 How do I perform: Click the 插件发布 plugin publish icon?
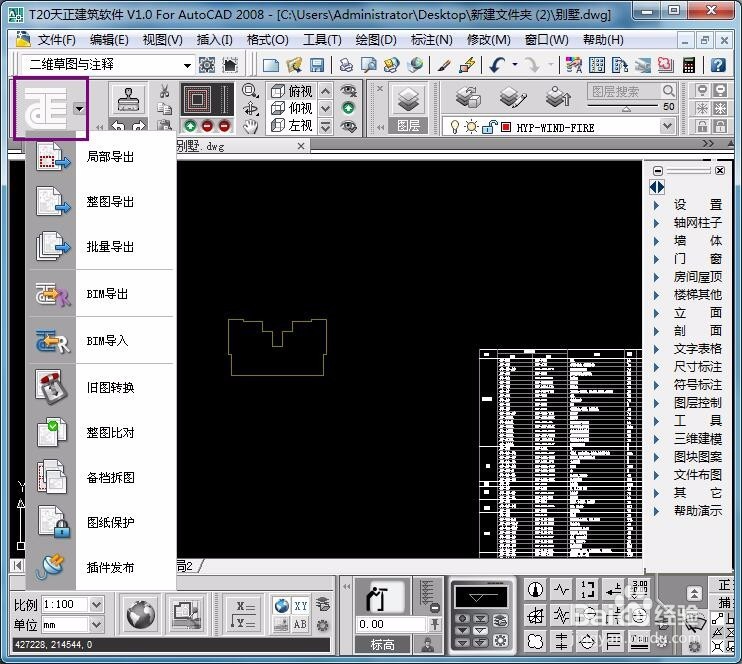tap(51, 567)
